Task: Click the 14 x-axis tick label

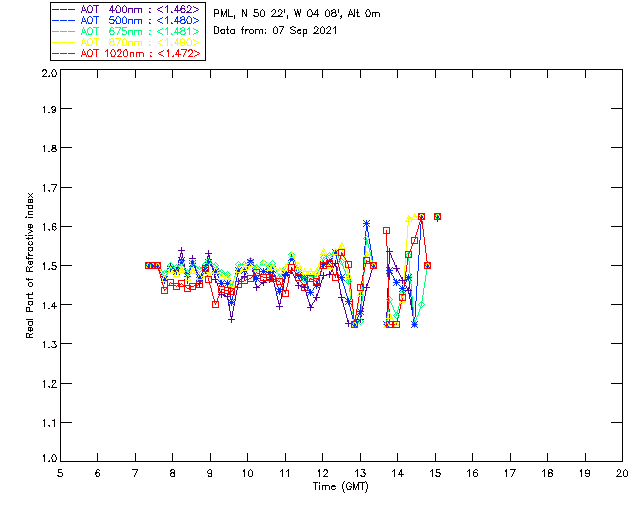Action: [398, 473]
